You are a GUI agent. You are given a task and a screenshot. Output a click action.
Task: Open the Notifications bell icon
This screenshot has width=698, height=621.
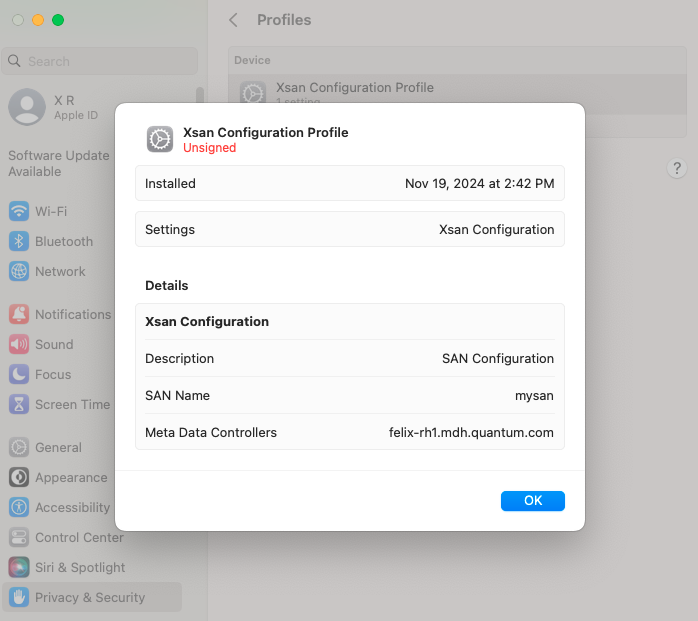pos(19,314)
